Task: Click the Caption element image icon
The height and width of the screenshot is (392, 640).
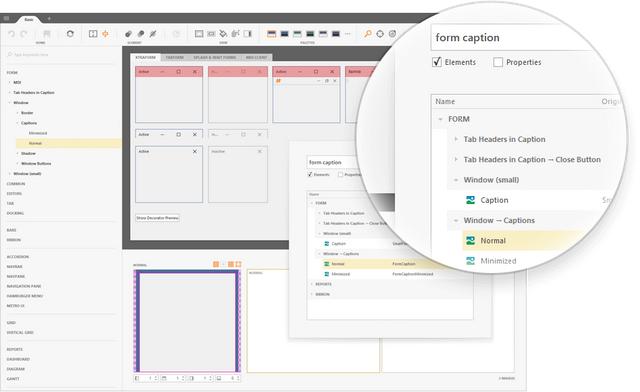Action: 470,200
